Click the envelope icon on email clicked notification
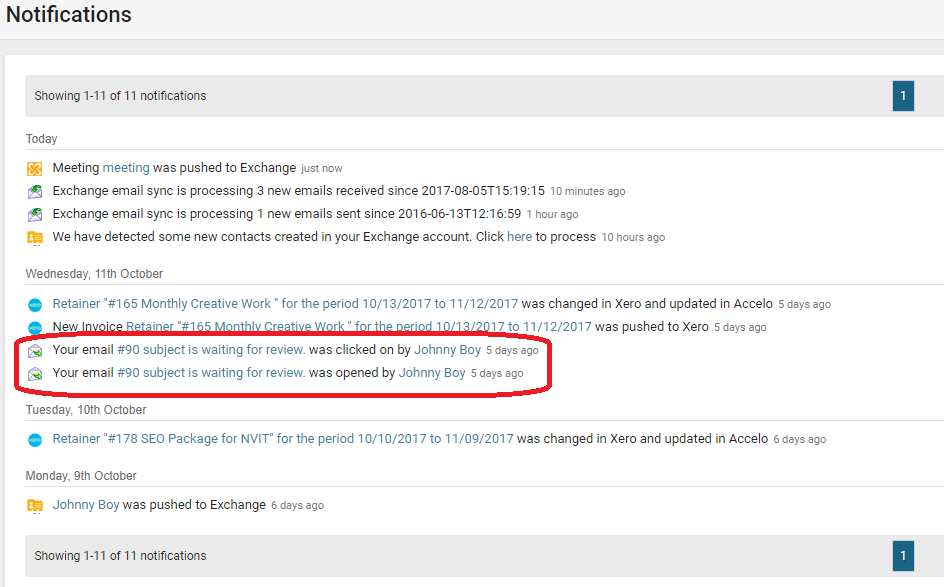The image size is (944, 587). click(36, 349)
